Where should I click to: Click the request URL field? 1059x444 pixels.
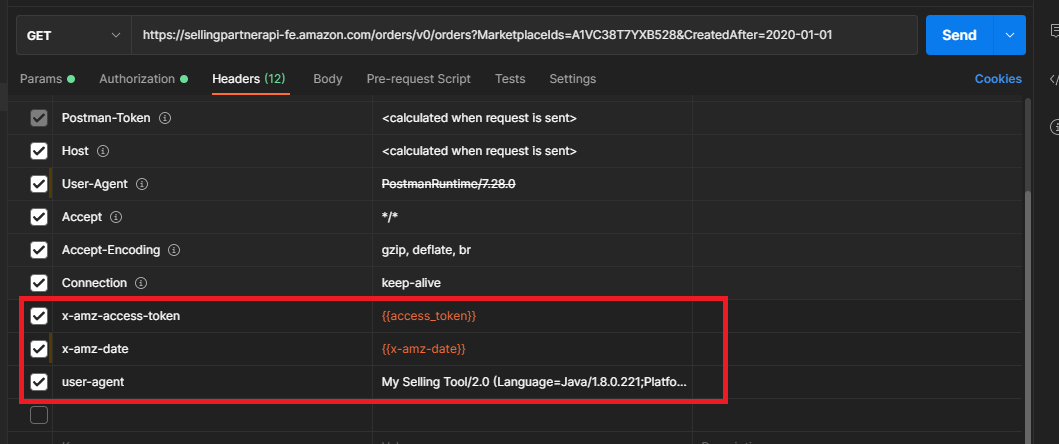524,35
